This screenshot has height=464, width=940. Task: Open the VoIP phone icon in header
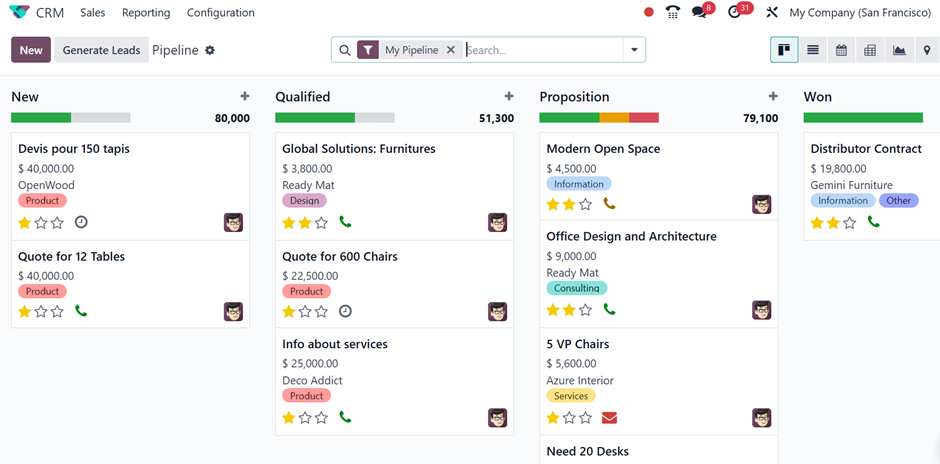coord(673,12)
